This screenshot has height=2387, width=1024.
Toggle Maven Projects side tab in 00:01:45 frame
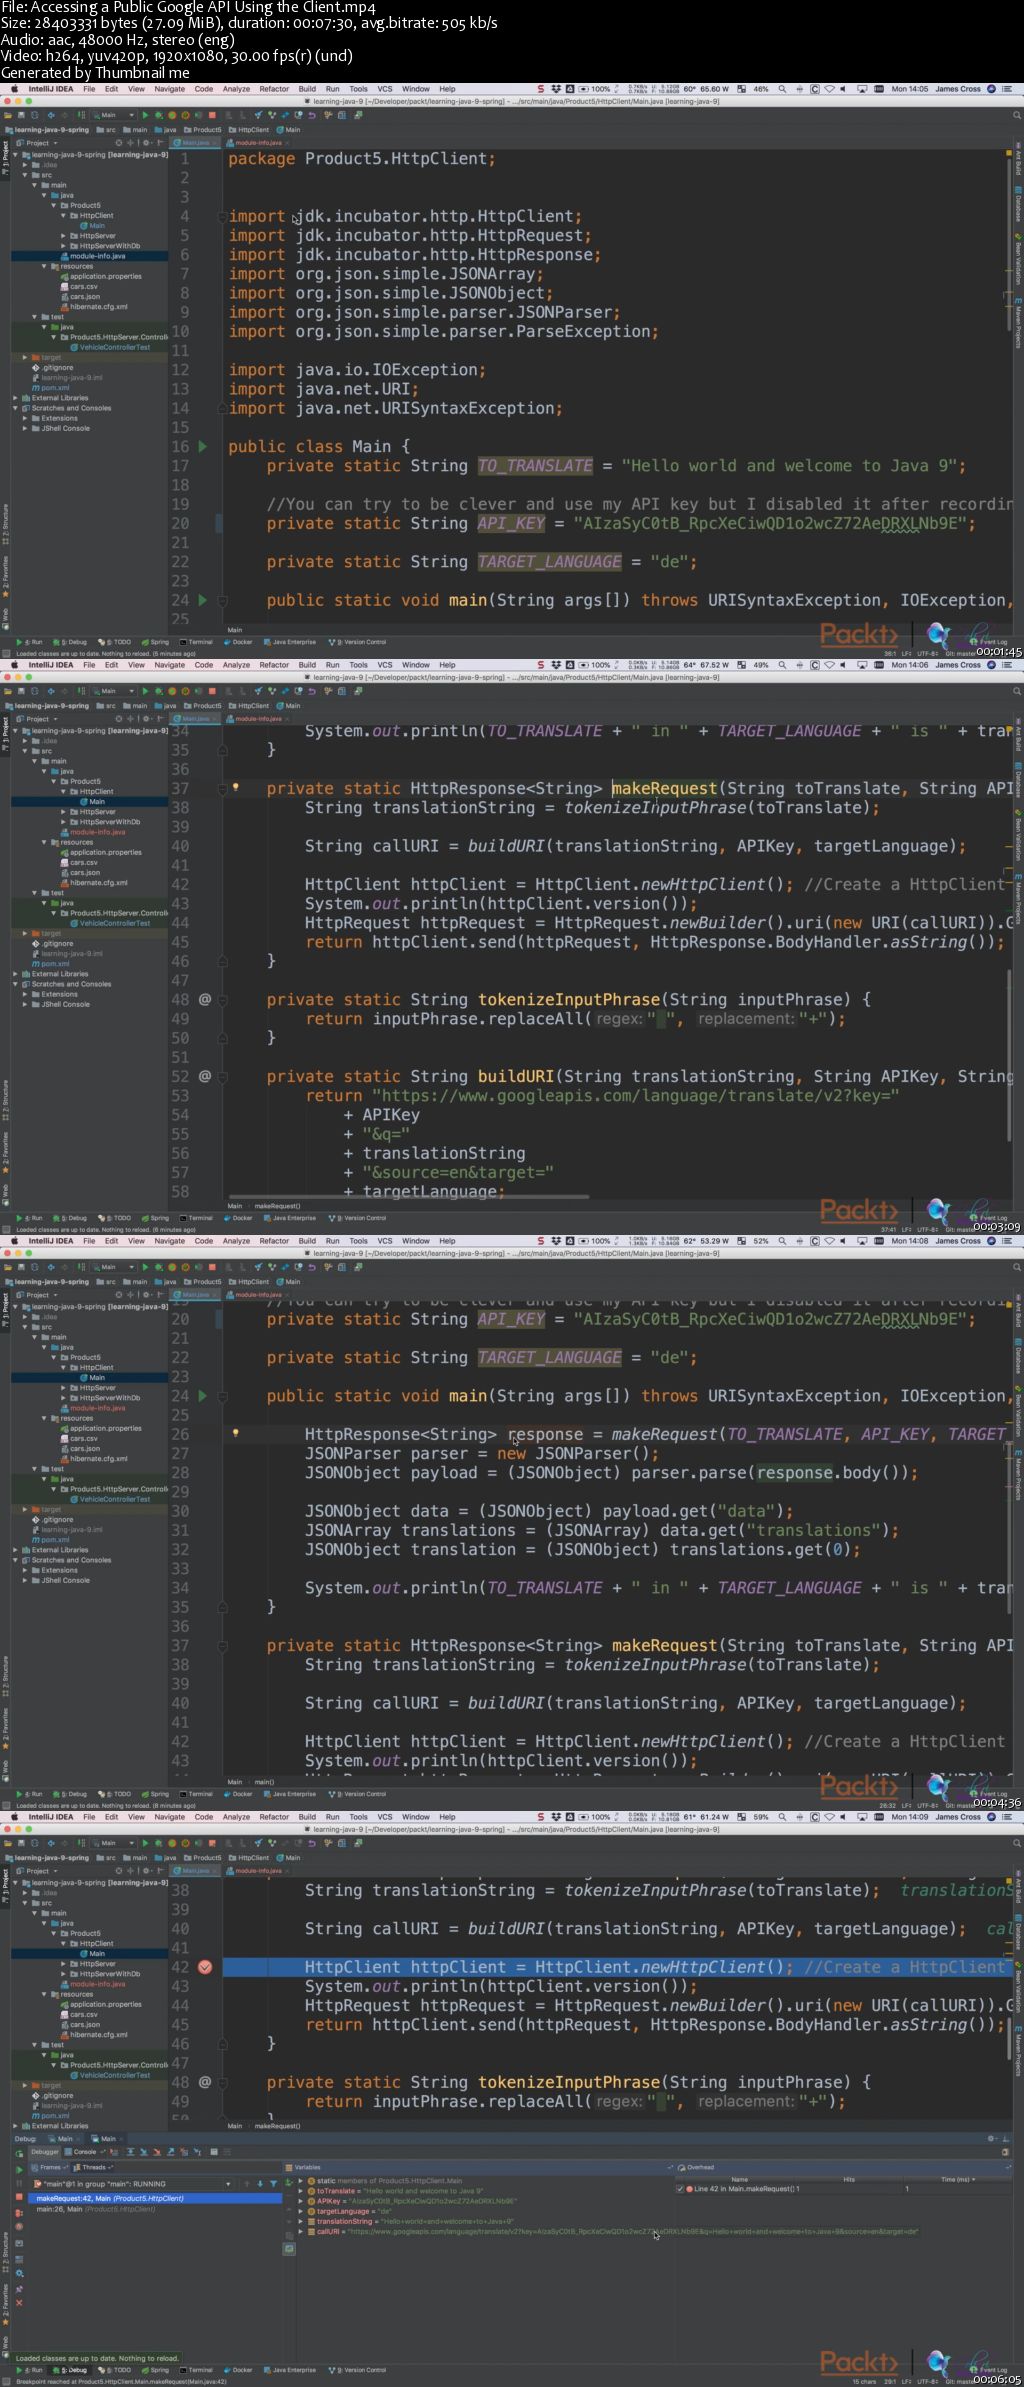pyautogui.click(x=1018, y=322)
